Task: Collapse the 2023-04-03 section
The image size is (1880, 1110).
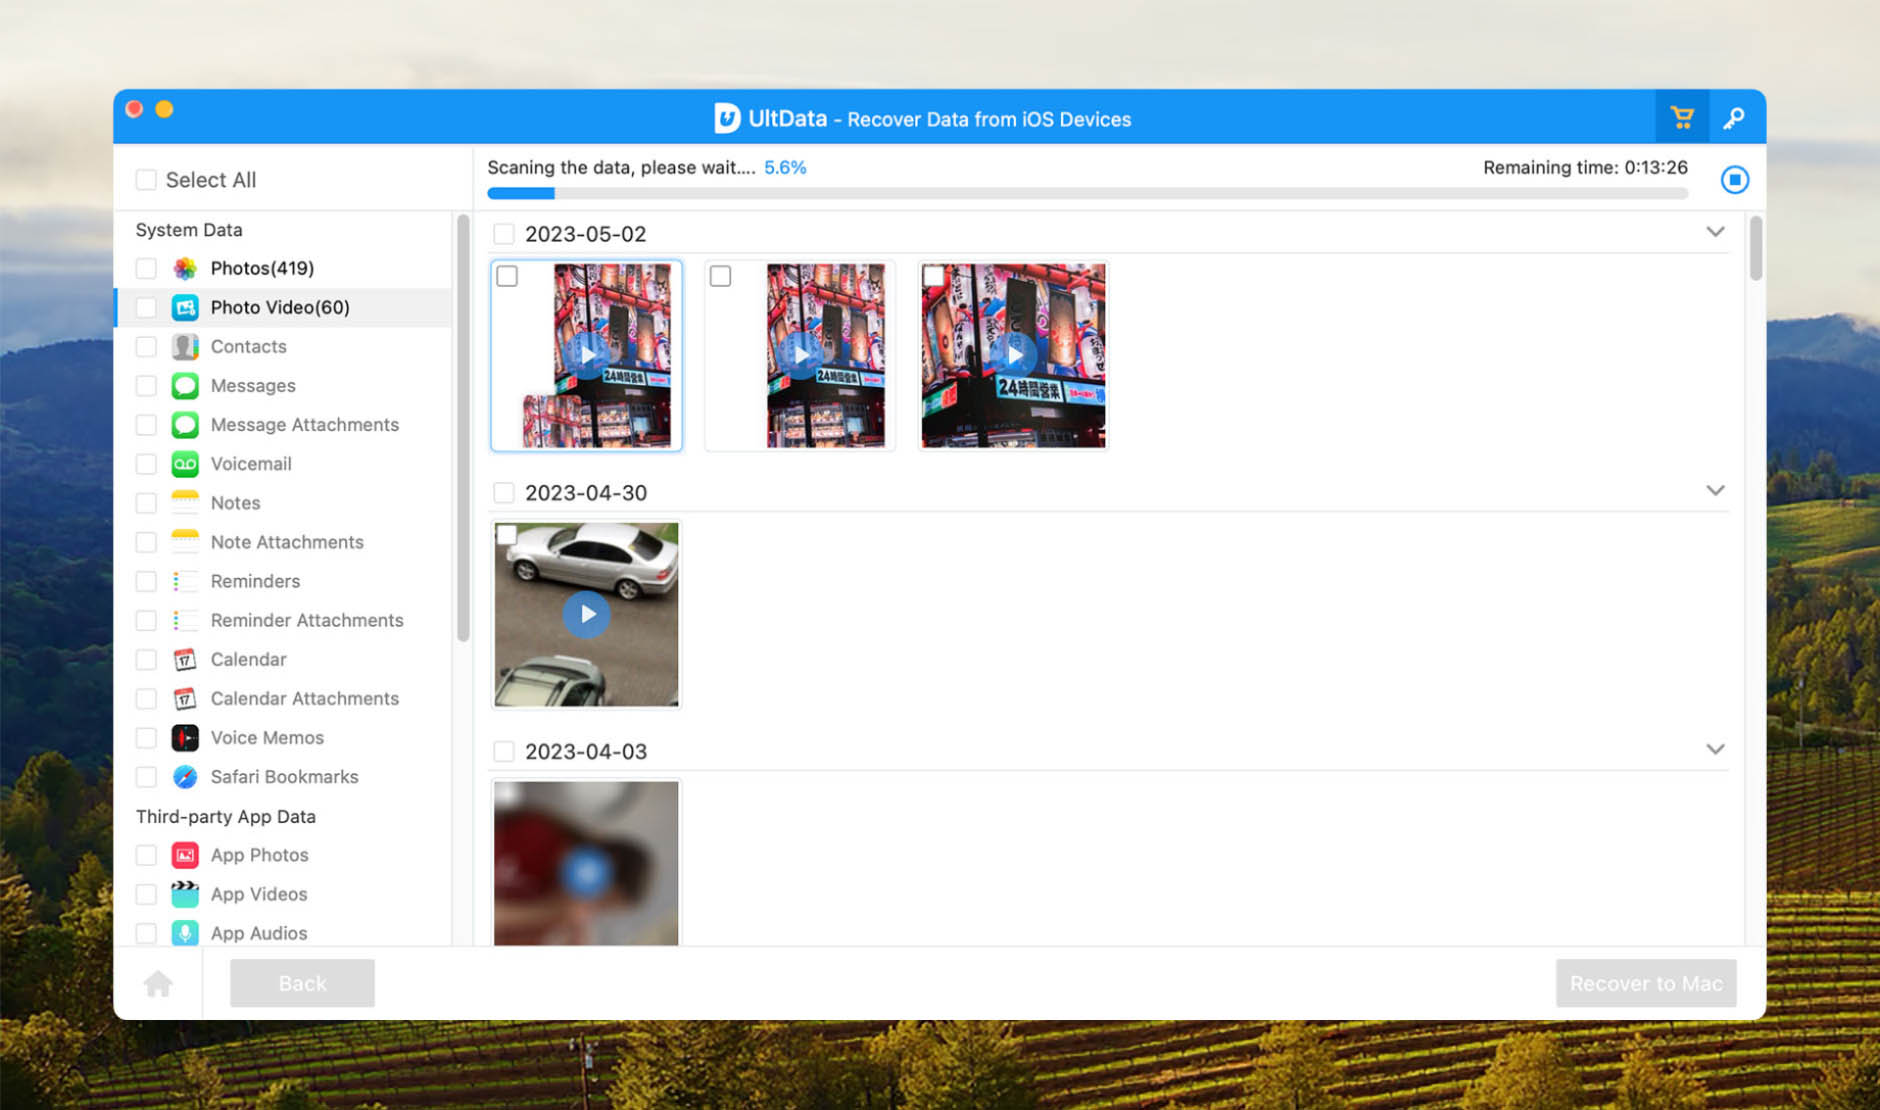Action: click(1716, 749)
